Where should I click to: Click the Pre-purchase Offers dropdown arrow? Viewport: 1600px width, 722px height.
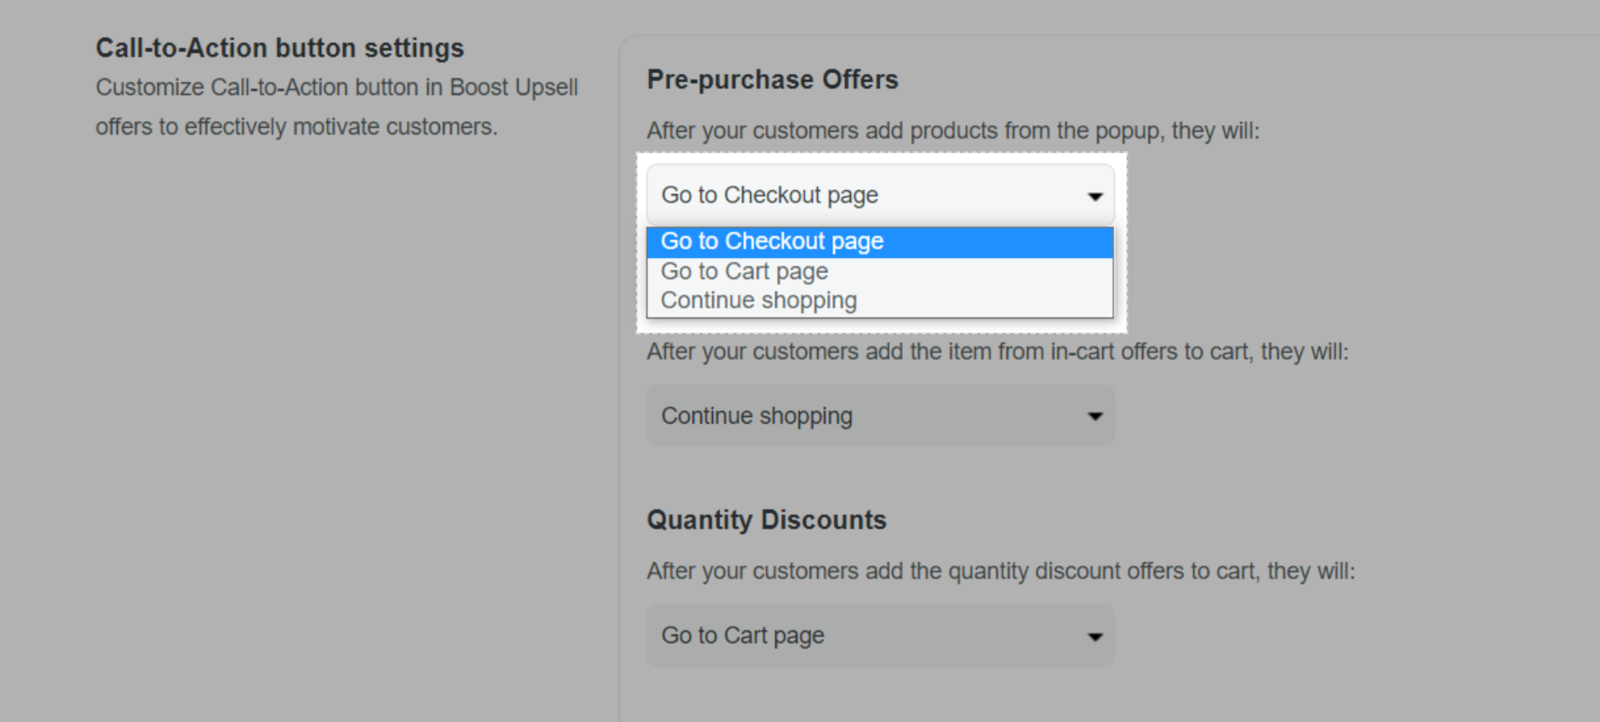[1095, 196]
